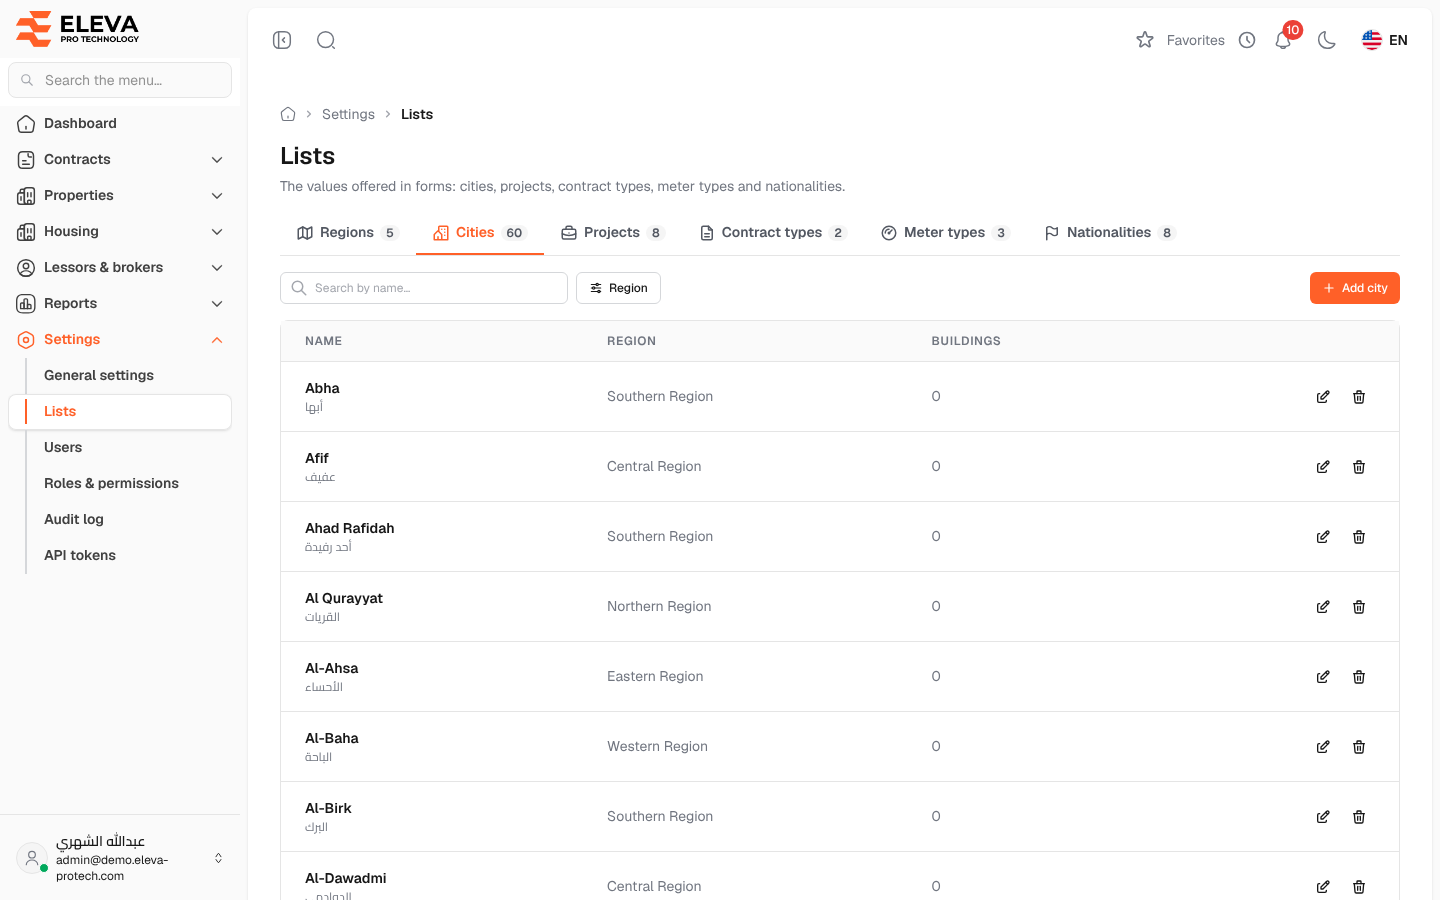Viewport: 1440px width, 900px height.
Task: Click the Add city button
Action: coord(1355,288)
